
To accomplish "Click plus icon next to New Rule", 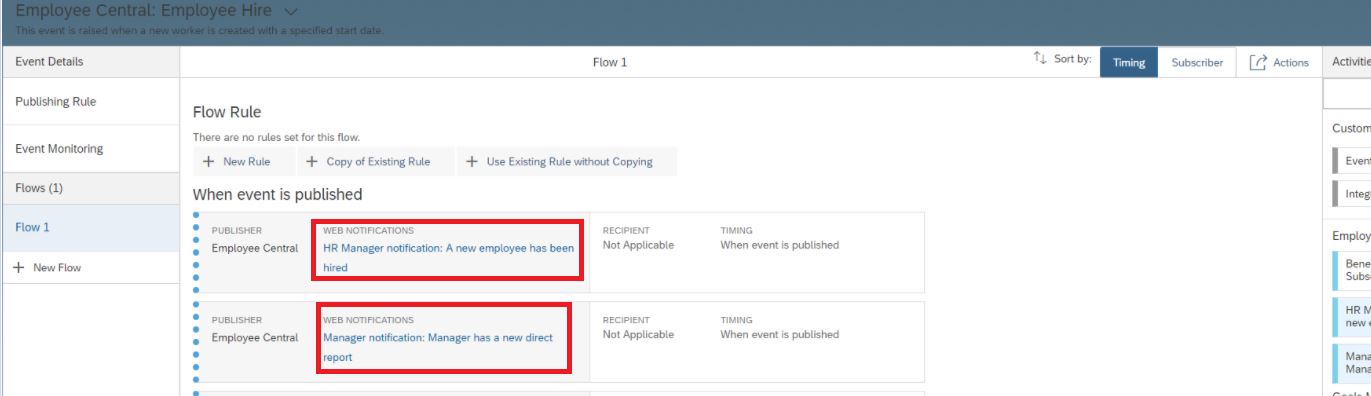I will pos(208,162).
